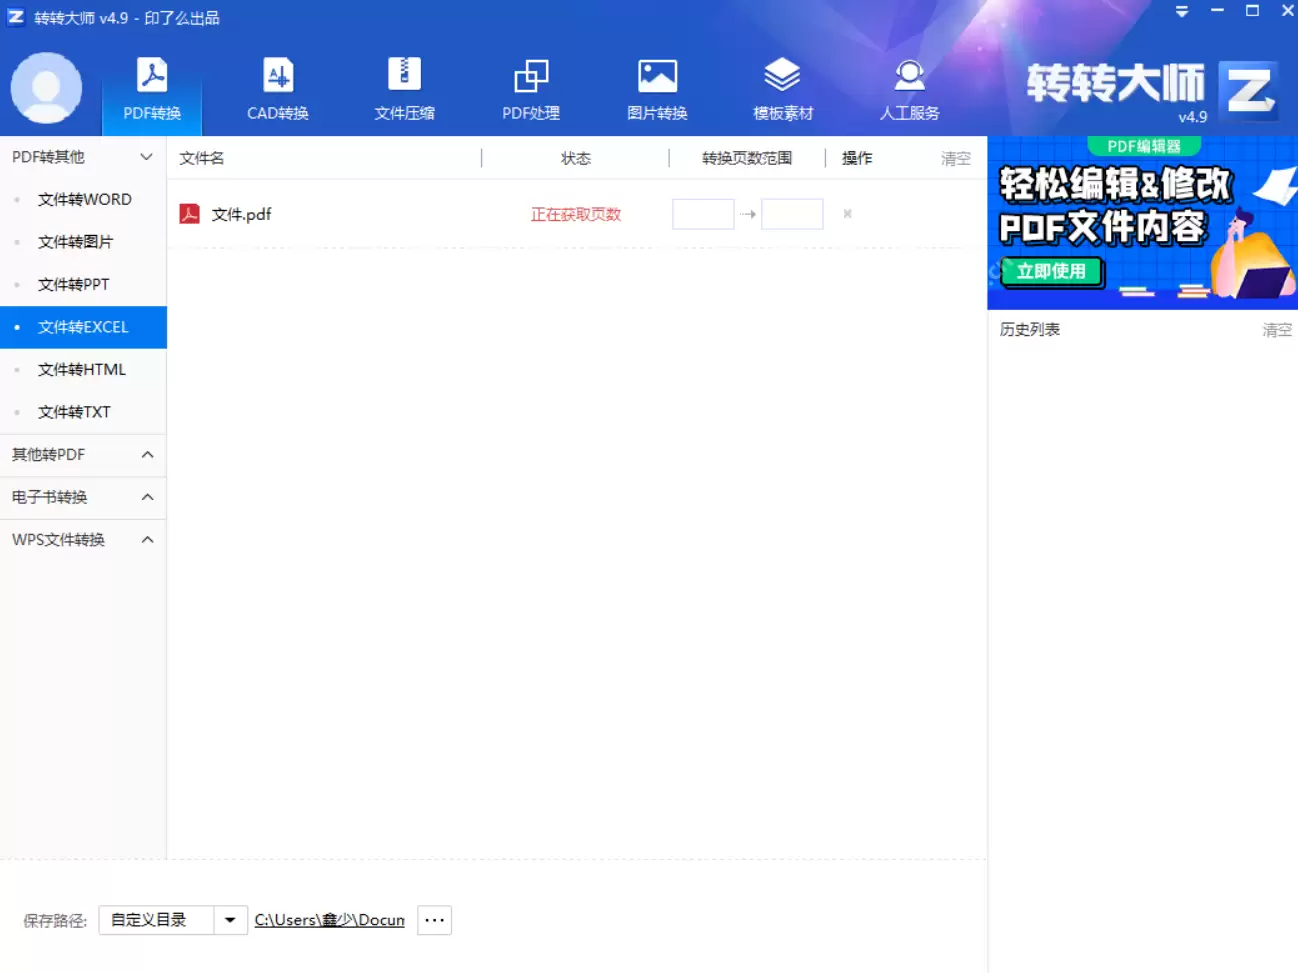Click 清空 to clear the file list

coord(954,157)
